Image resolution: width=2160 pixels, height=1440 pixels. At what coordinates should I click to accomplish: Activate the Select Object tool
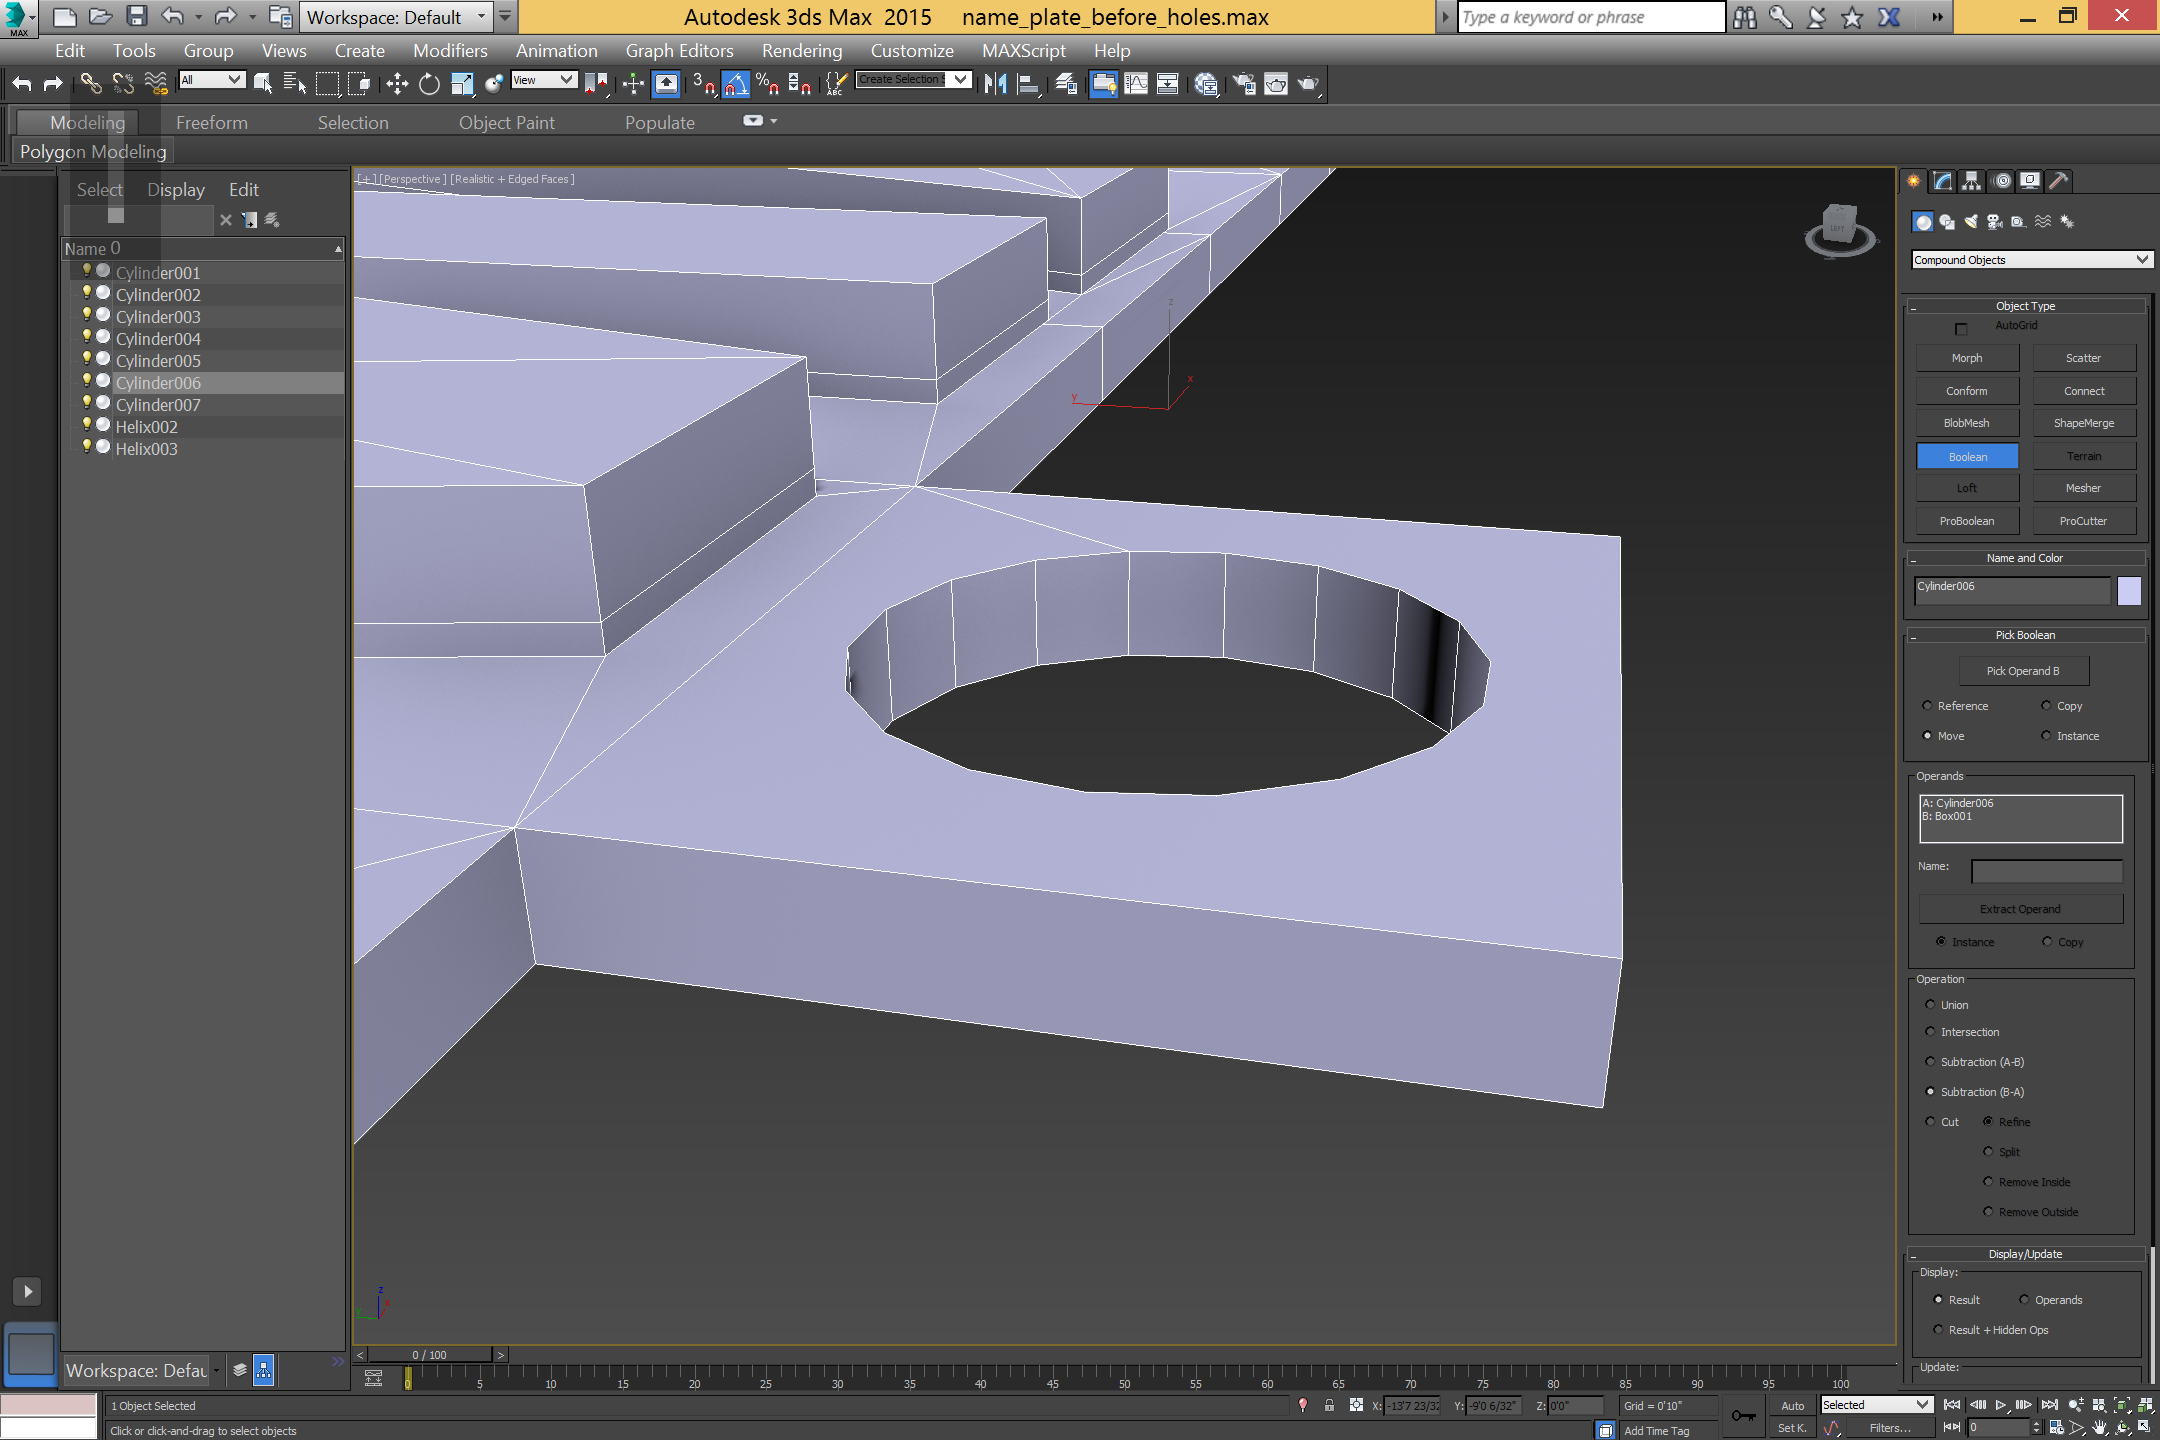[x=263, y=84]
